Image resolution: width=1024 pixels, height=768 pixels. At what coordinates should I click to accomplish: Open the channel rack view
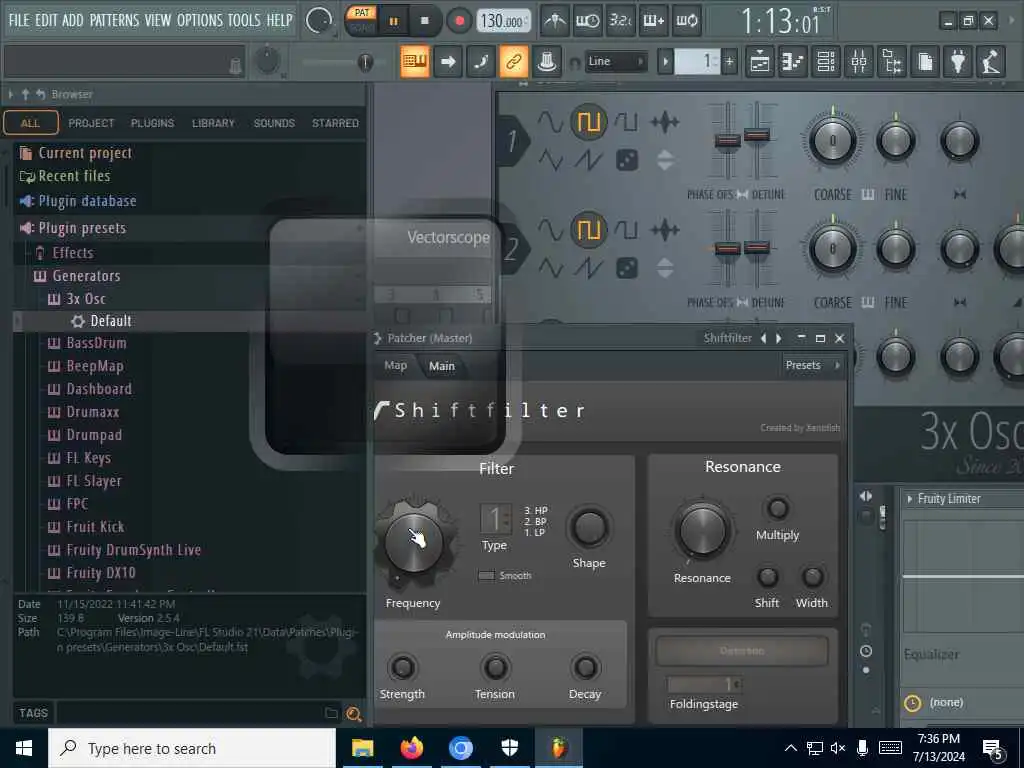825,62
